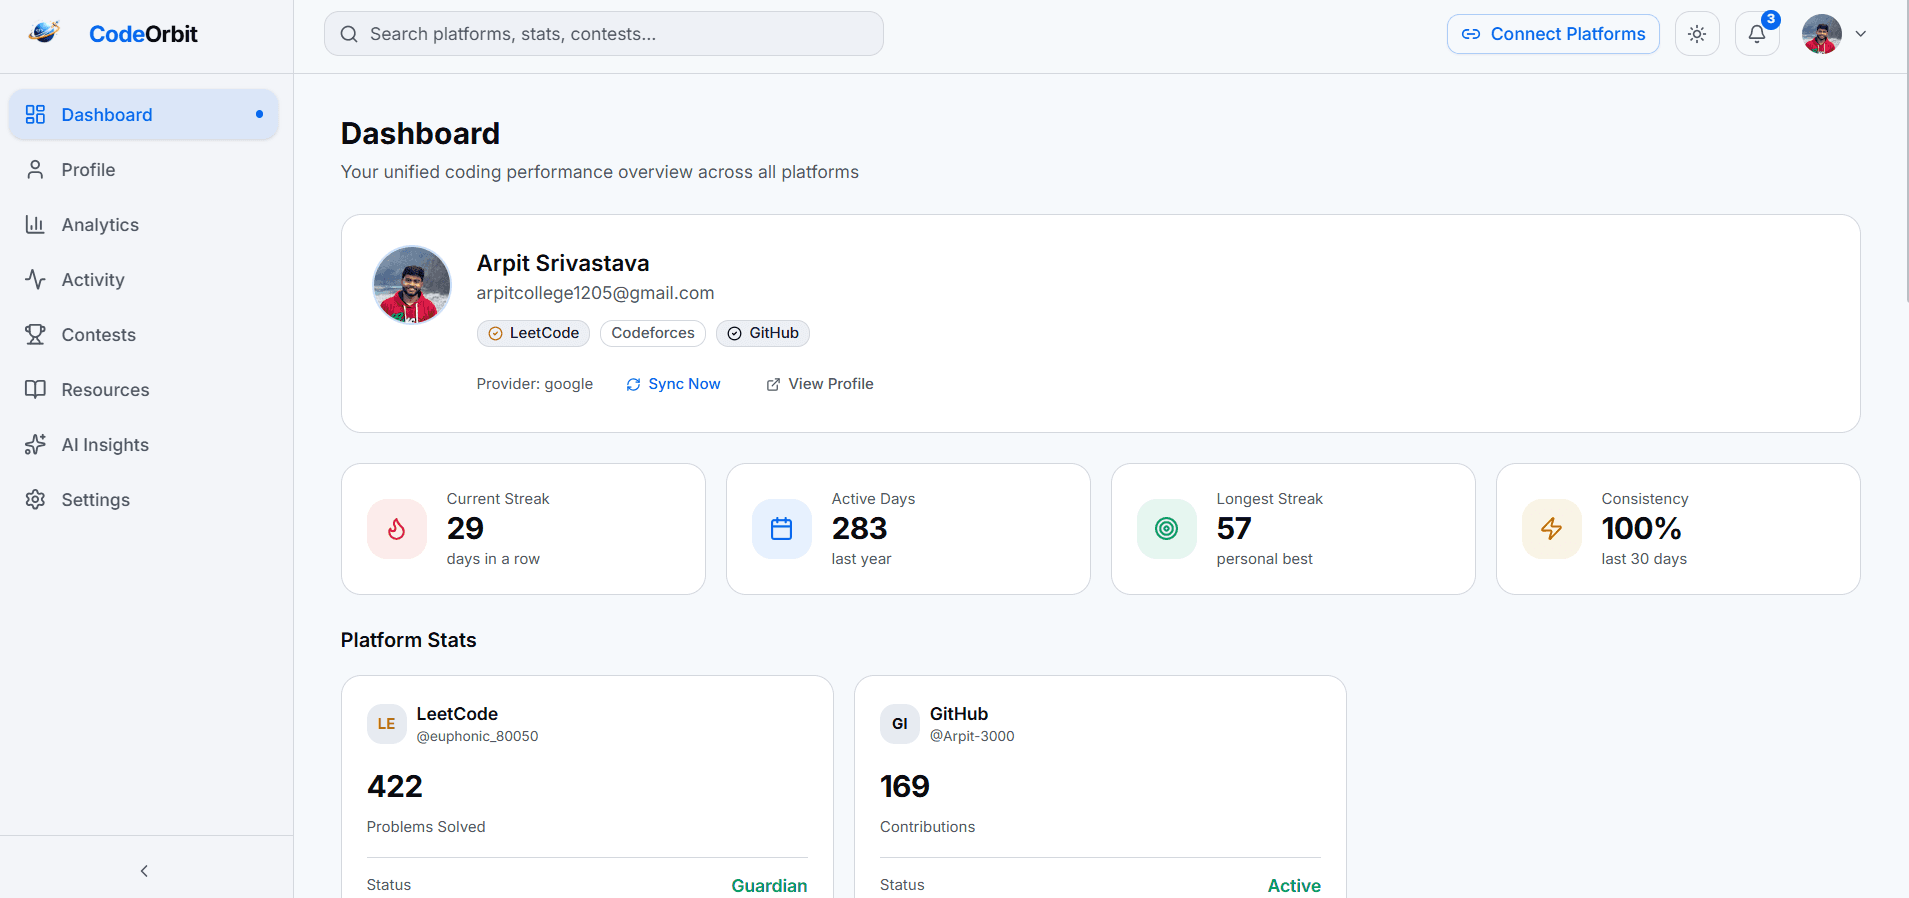Viewport: 1909px width, 898px height.
Task: Open the Dashboard menu item
Action: [144, 114]
